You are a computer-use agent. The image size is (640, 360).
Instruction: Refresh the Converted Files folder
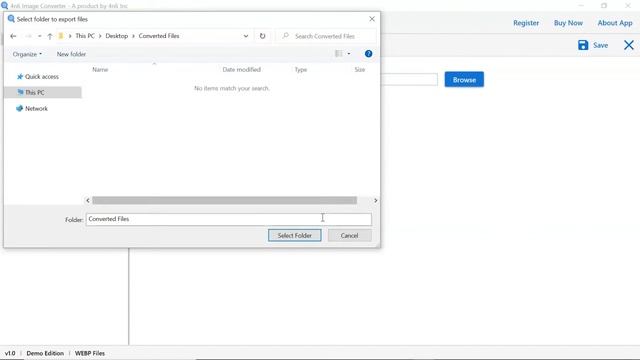point(262,36)
